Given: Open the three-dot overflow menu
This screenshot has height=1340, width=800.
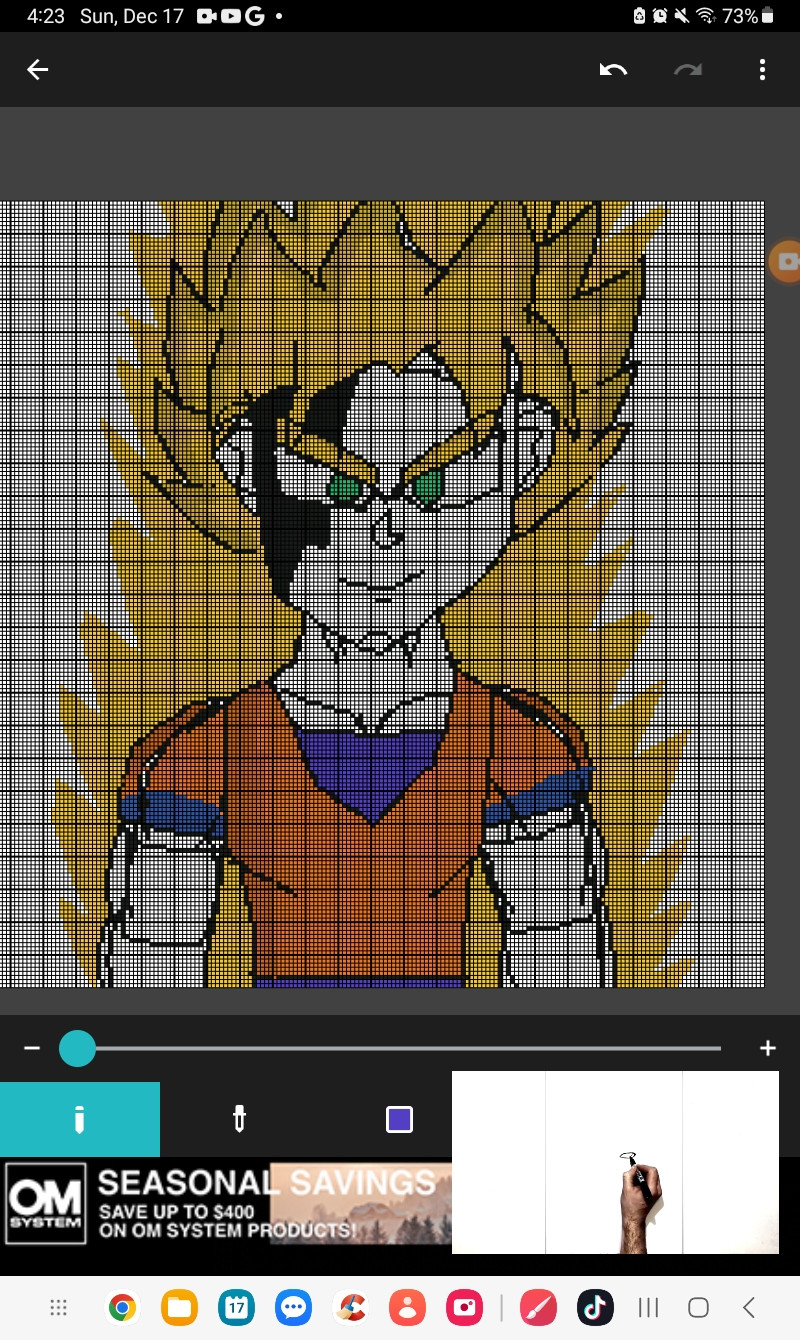Looking at the screenshot, I should [x=762, y=69].
